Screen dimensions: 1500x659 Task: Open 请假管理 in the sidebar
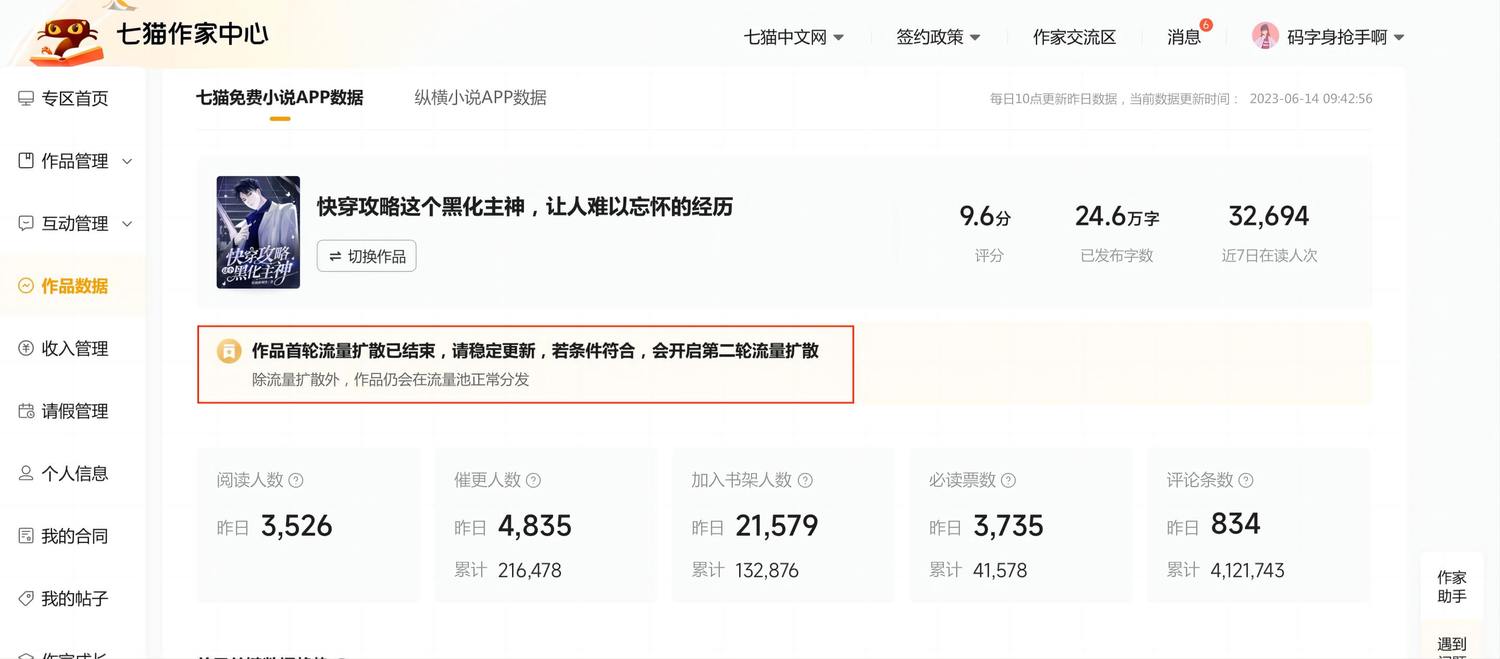click(73, 411)
